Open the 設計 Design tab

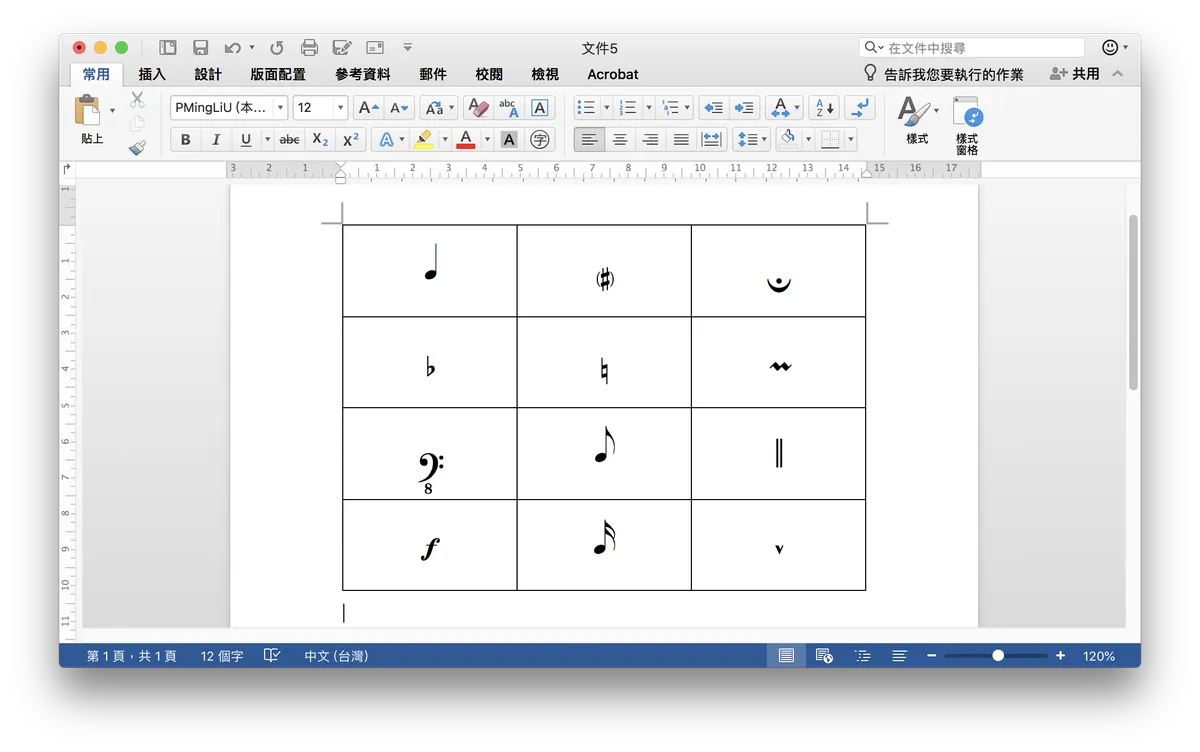pos(208,74)
